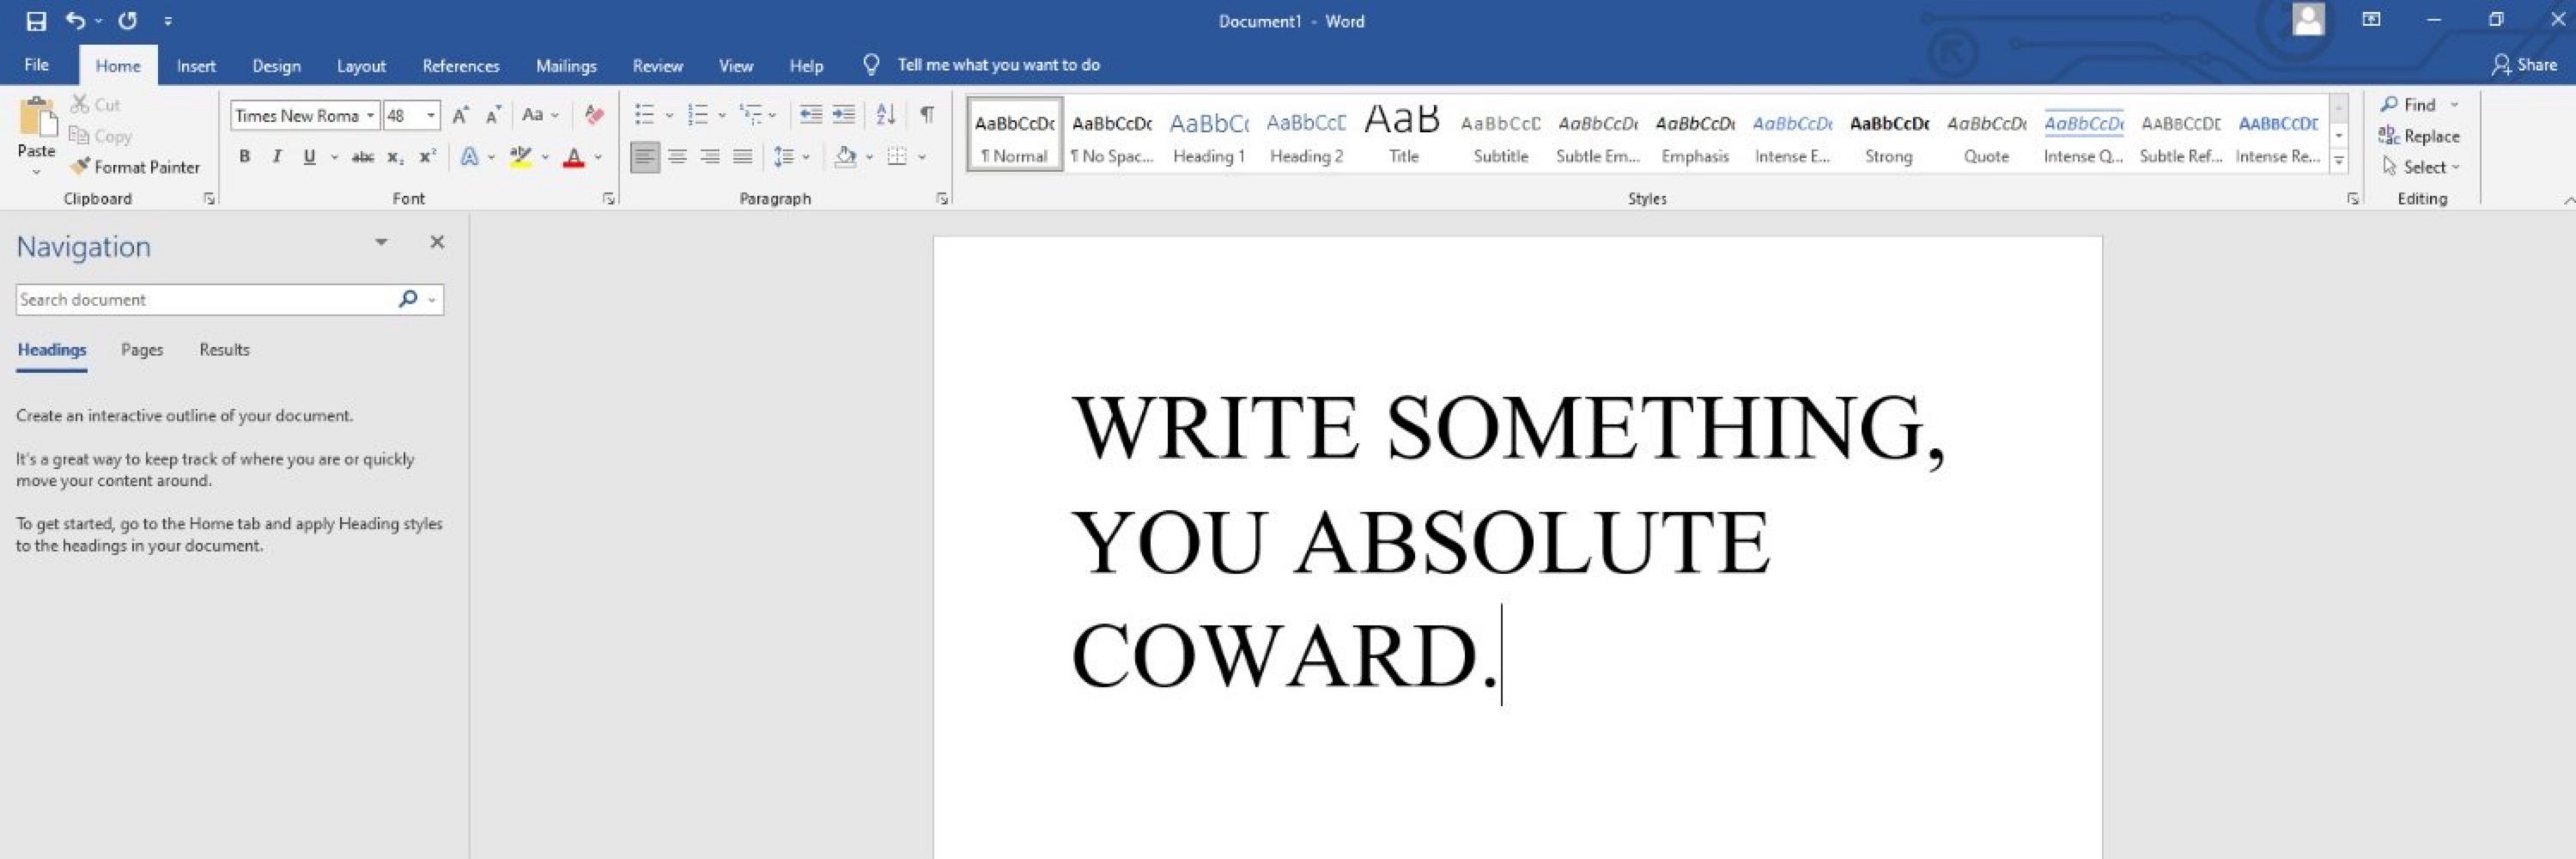The width and height of the screenshot is (2576, 859).
Task: Click Replace in the Editing group
Action: [x=2419, y=136]
